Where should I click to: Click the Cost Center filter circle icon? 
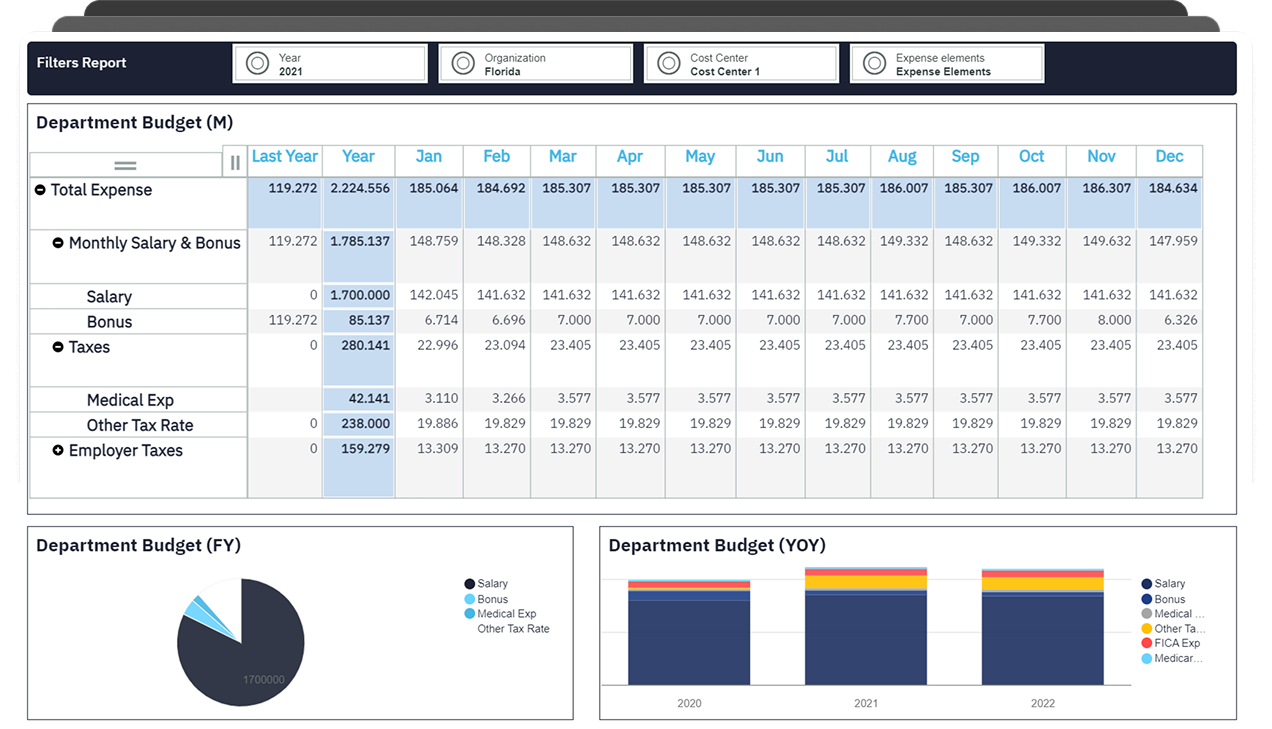[x=668, y=64]
